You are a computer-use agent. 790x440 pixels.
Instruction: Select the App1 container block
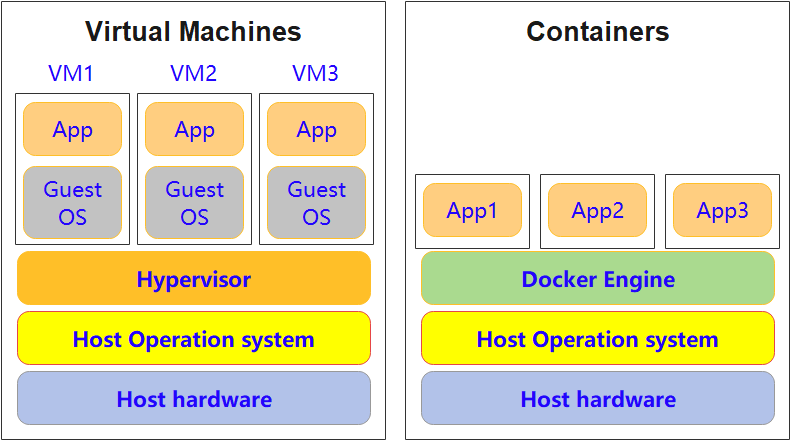(x=473, y=210)
